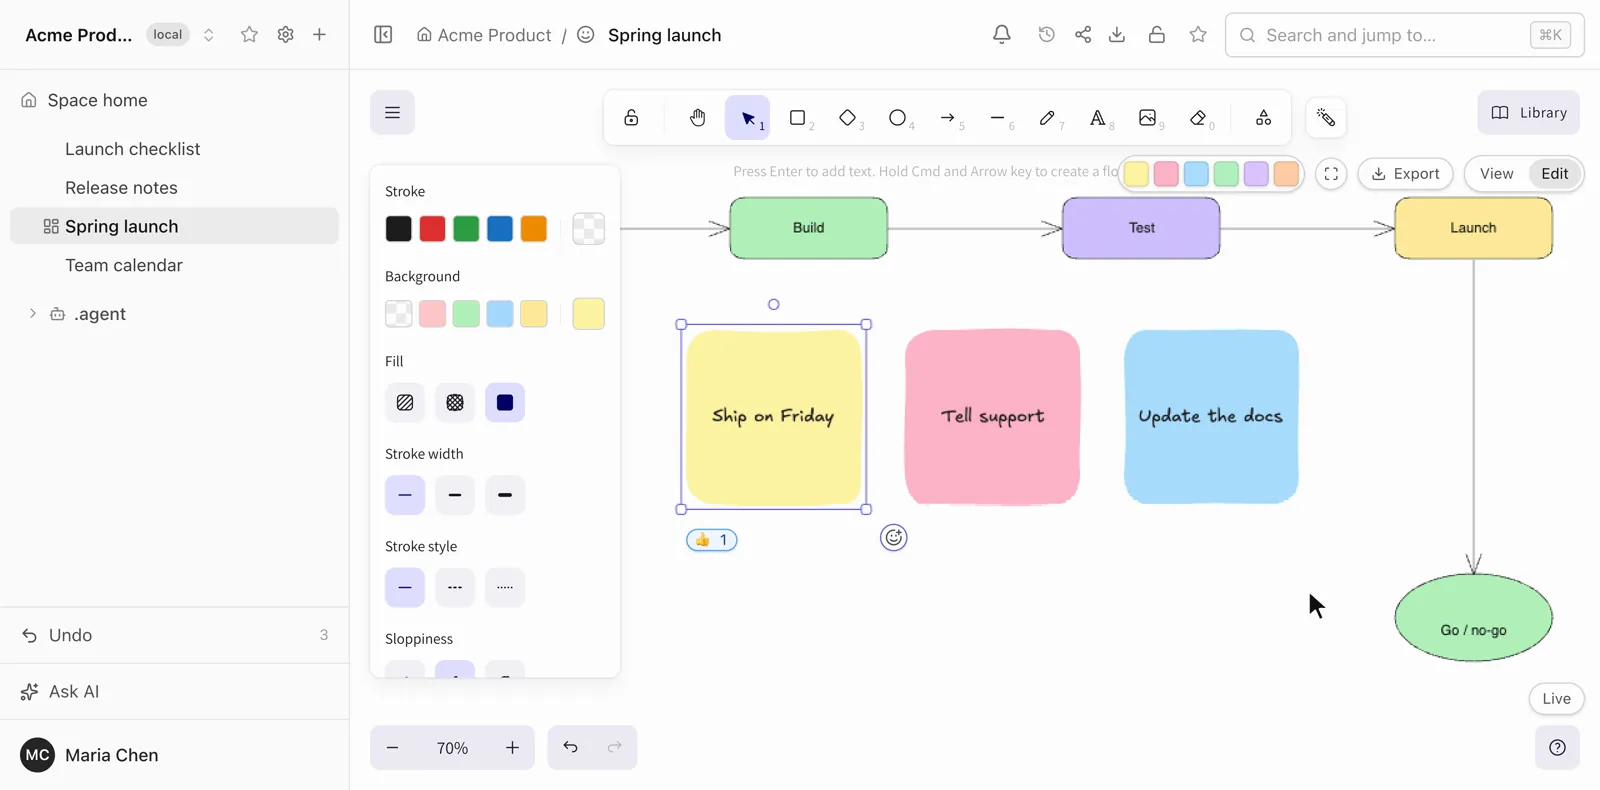This screenshot has width=1600, height=790.
Task: Add emoji reaction to sticky note
Action: 894,538
